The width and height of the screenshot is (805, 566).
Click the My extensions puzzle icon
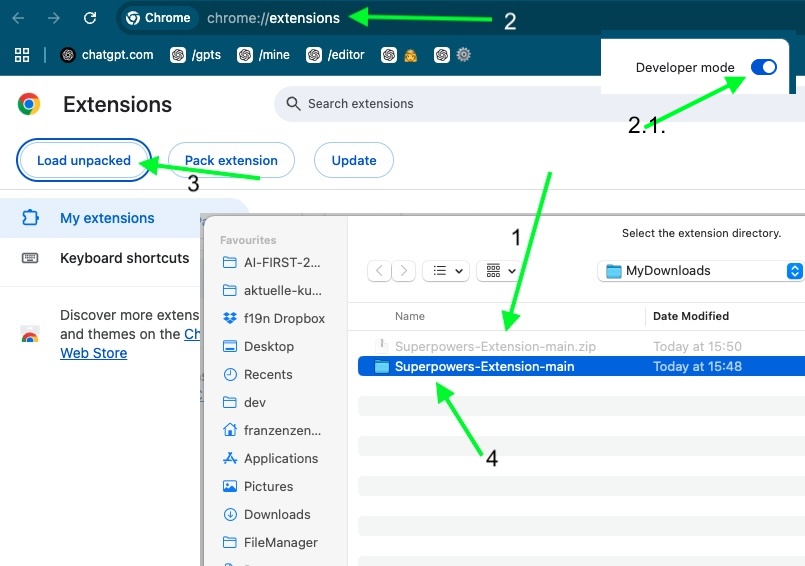pyautogui.click(x=30, y=218)
